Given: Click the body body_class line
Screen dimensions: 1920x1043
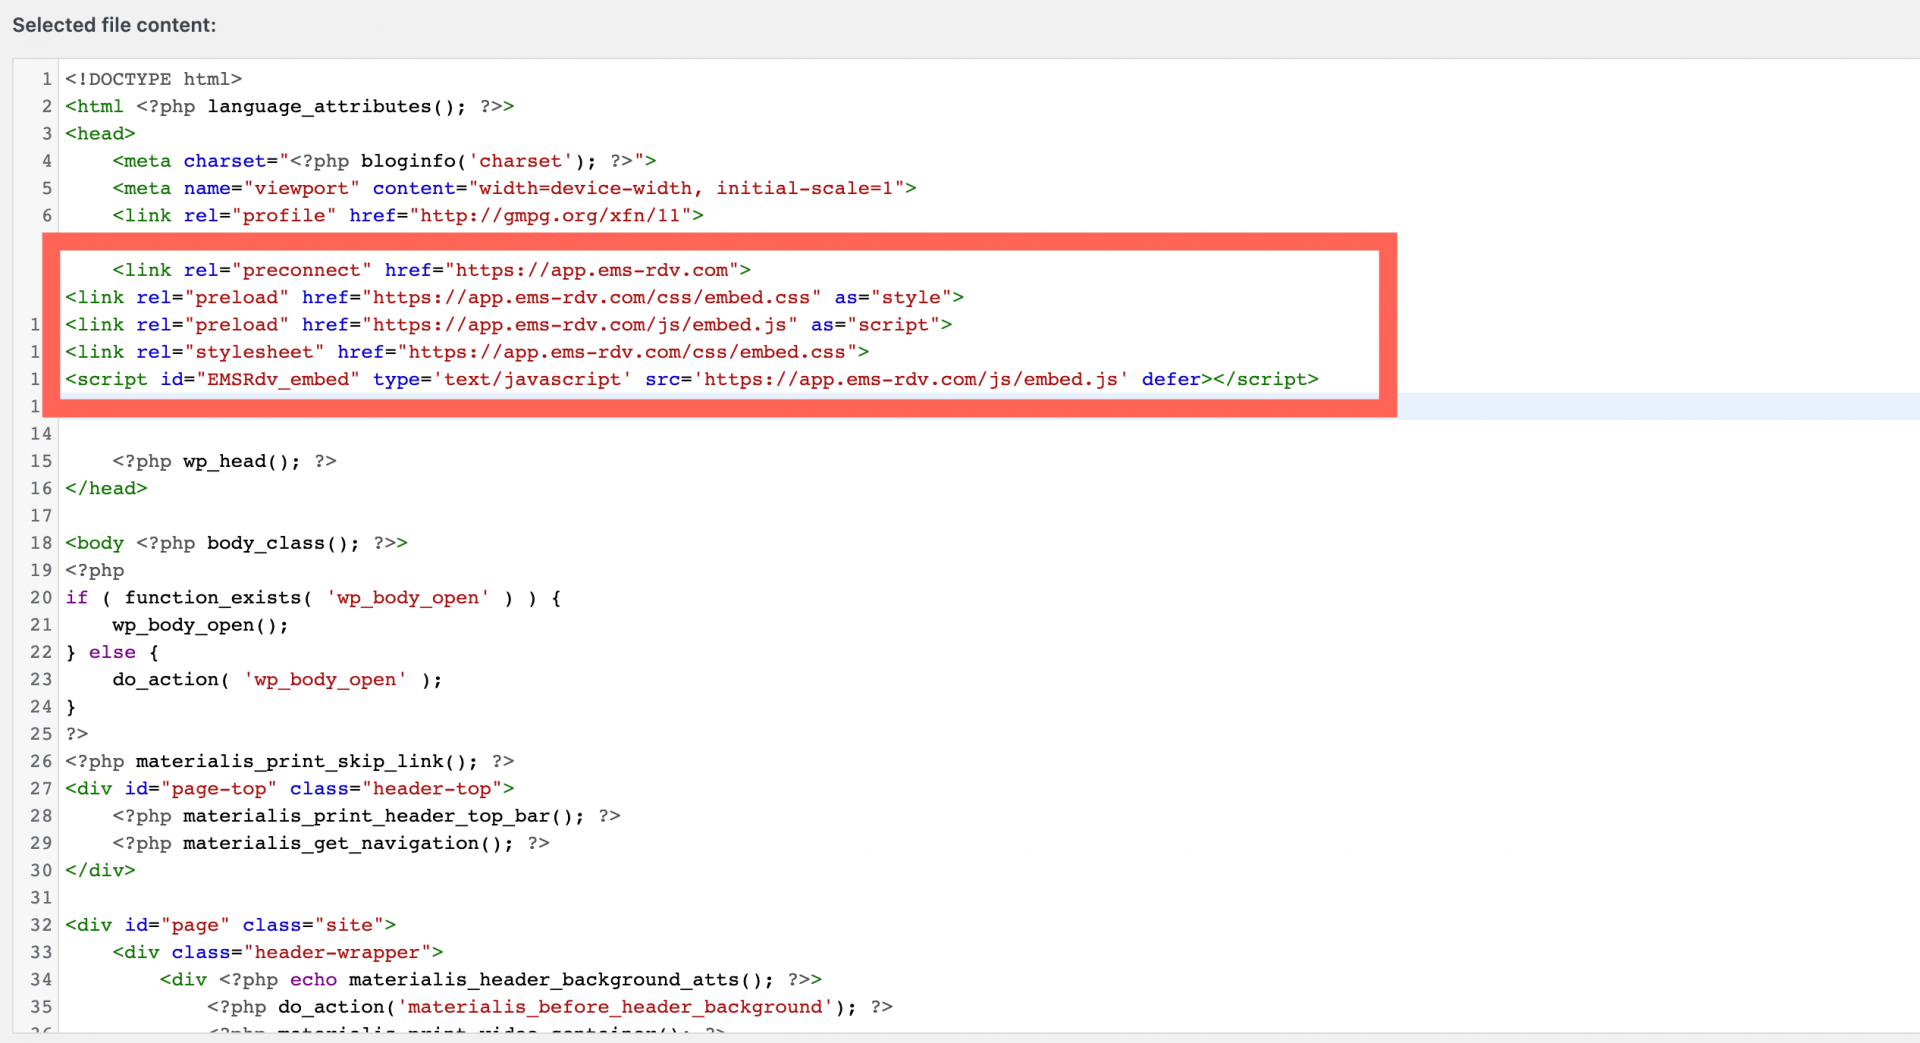Looking at the screenshot, I should coord(236,543).
